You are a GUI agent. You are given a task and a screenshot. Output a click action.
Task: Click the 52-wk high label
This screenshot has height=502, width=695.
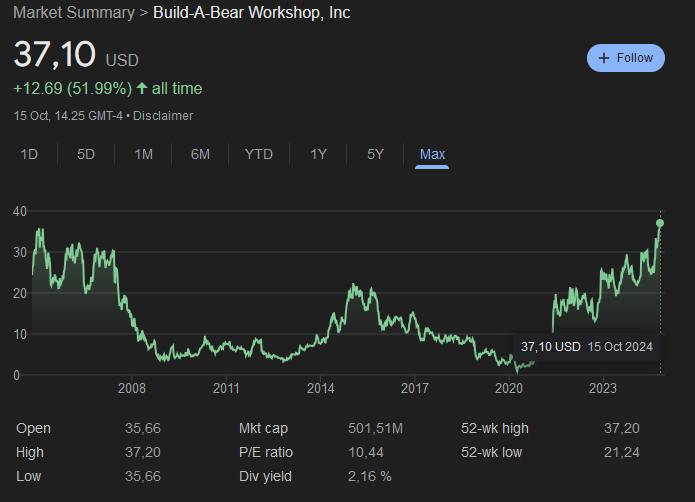(495, 428)
